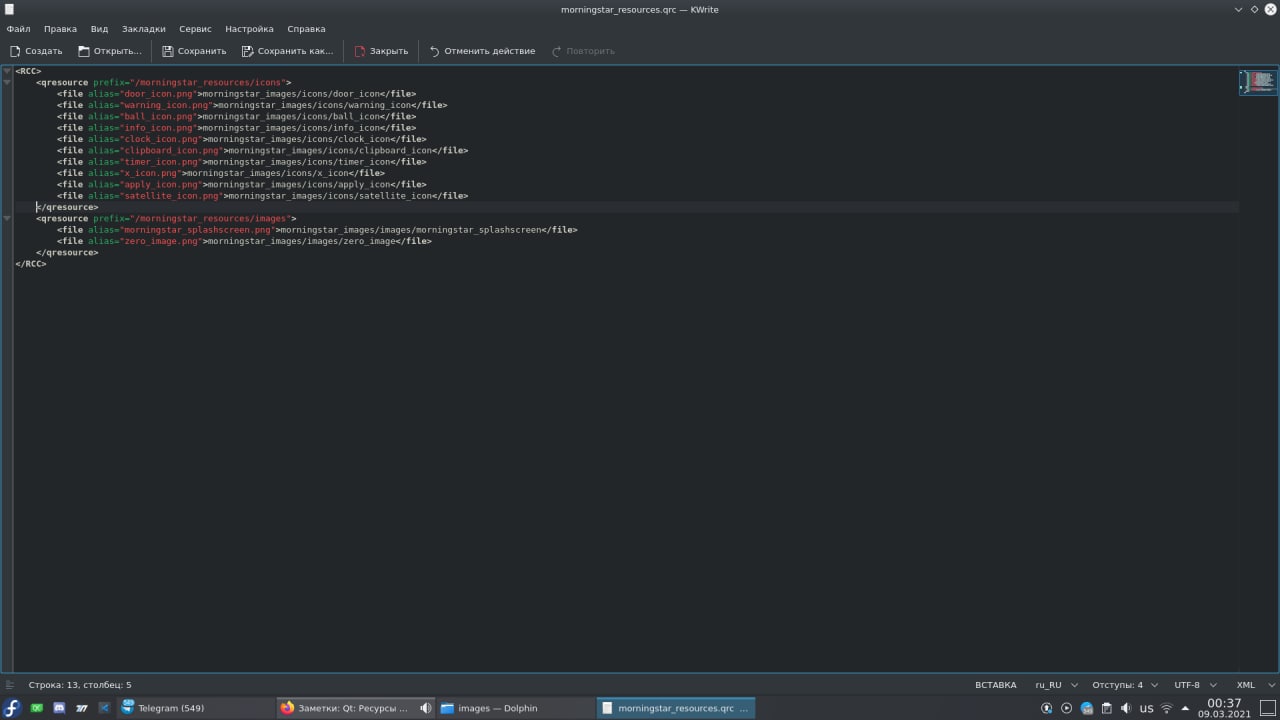Click the document minimap scrollbar
This screenshot has width=1280, height=720.
coord(1258,83)
